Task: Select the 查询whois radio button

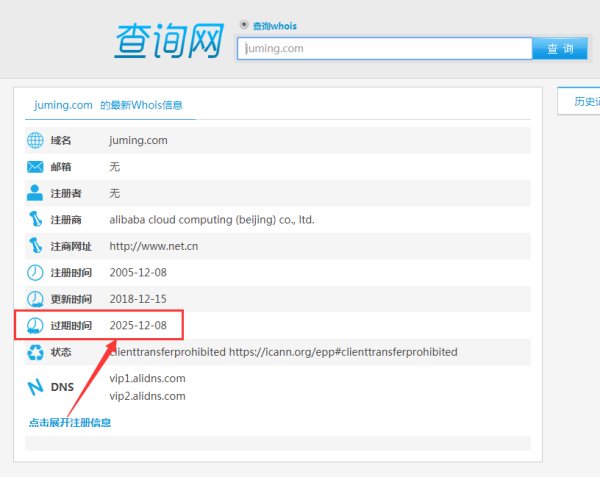Action: 244,25
